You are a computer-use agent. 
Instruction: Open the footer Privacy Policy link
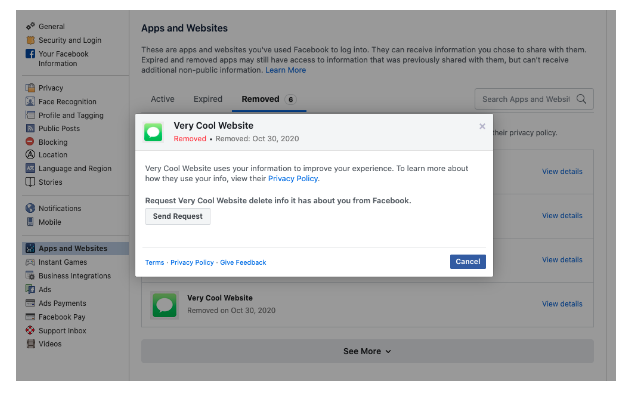pos(192,263)
